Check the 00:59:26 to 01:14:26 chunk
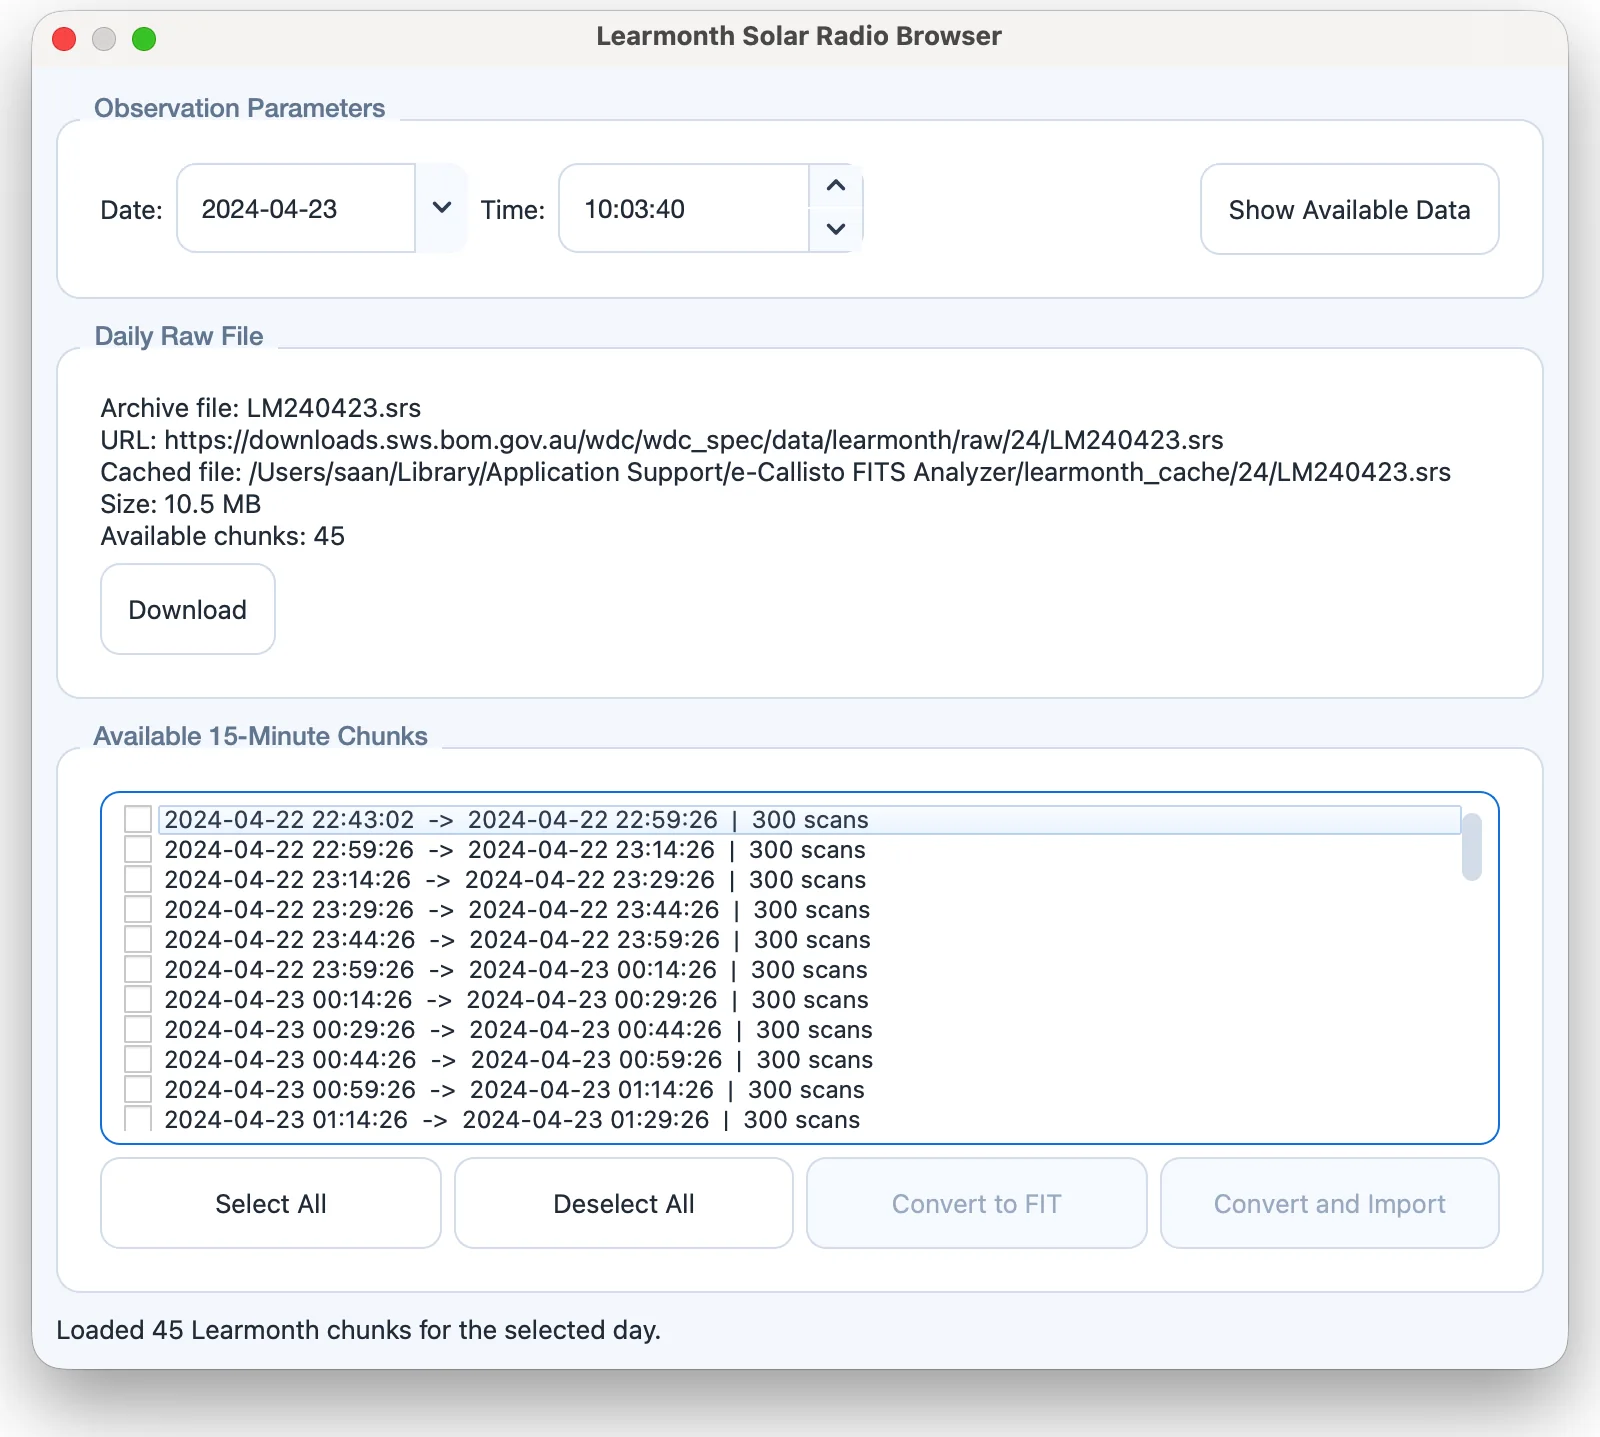Viewport: 1600px width, 1437px height. (138, 1089)
